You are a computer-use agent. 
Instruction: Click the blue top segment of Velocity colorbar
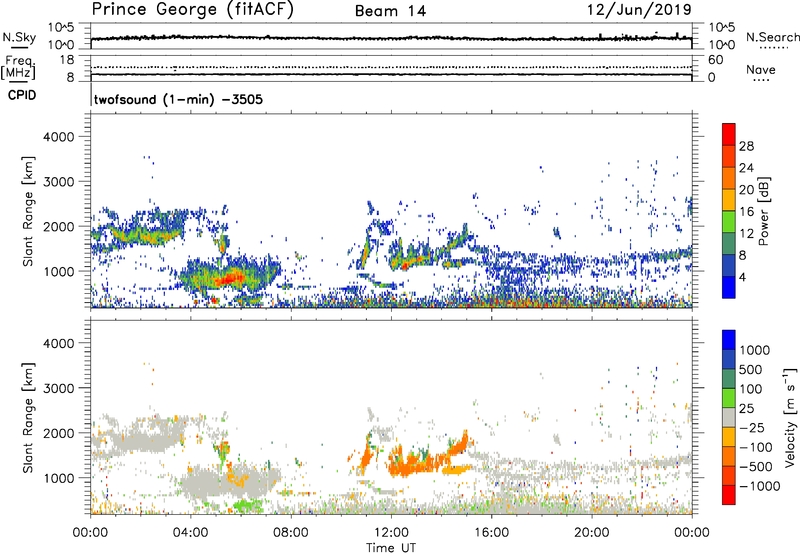(x=729, y=340)
